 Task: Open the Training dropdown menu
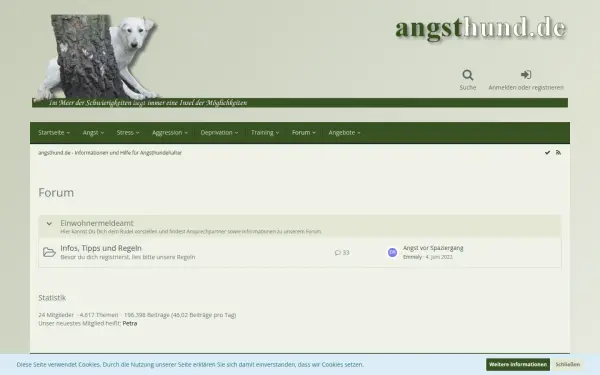click(x=265, y=133)
